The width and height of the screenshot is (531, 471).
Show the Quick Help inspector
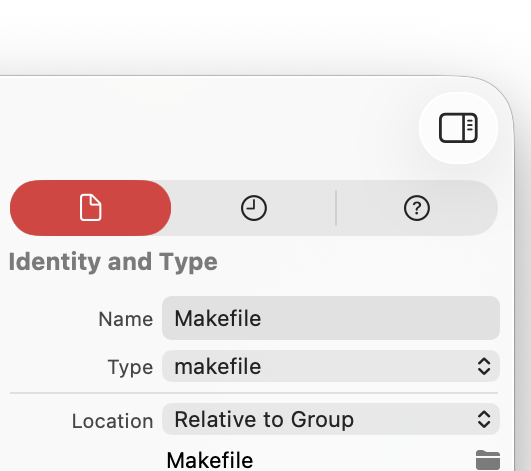(x=417, y=208)
